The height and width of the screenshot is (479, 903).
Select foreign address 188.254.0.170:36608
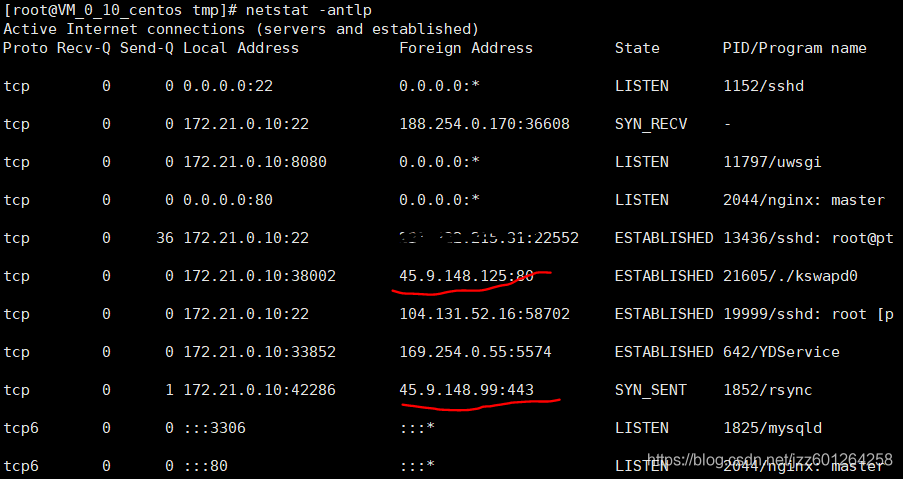pos(484,124)
